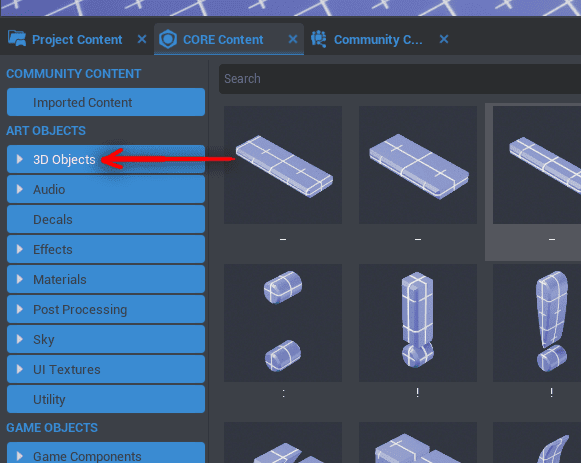Viewport: 581px width, 463px height.
Task: Select the Decals category
Action: pos(106,219)
